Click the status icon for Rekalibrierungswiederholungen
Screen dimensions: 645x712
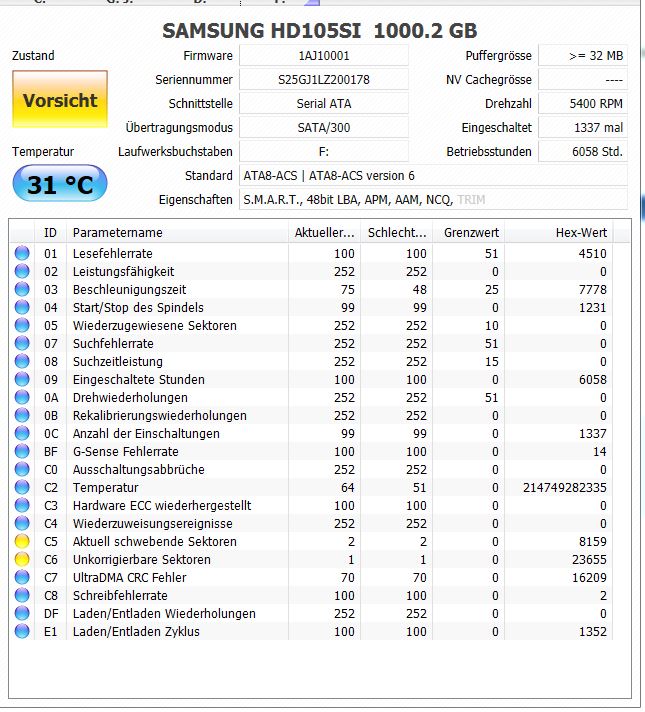(22, 415)
